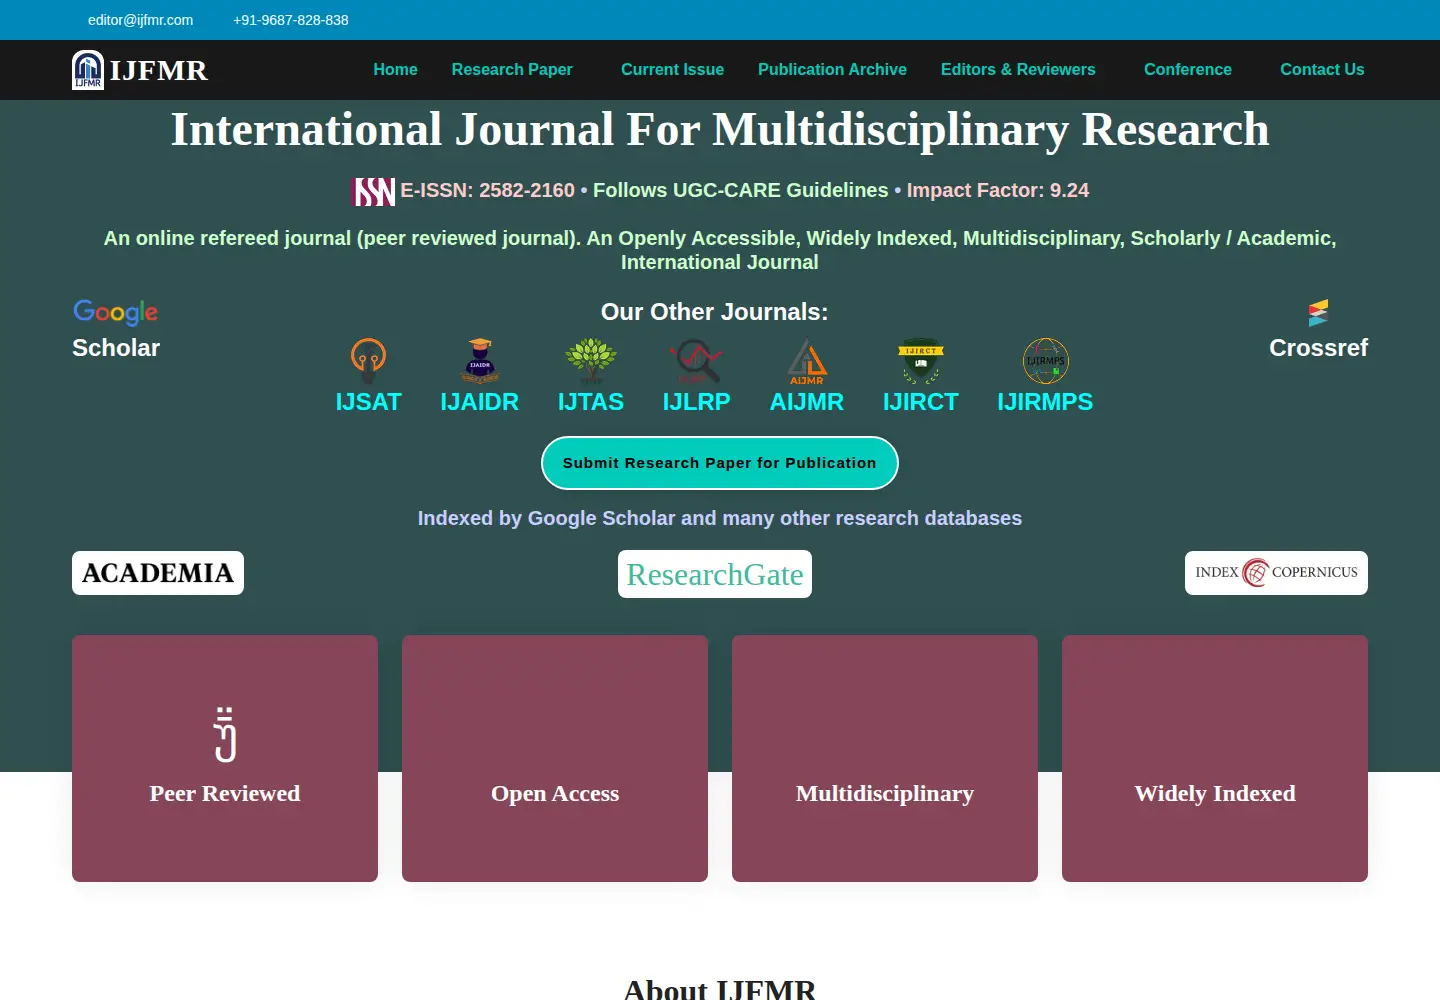The width and height of the screenshot is (1440, 1000).
Task: Click the ISSN logo icon
Action: (373, 191)
